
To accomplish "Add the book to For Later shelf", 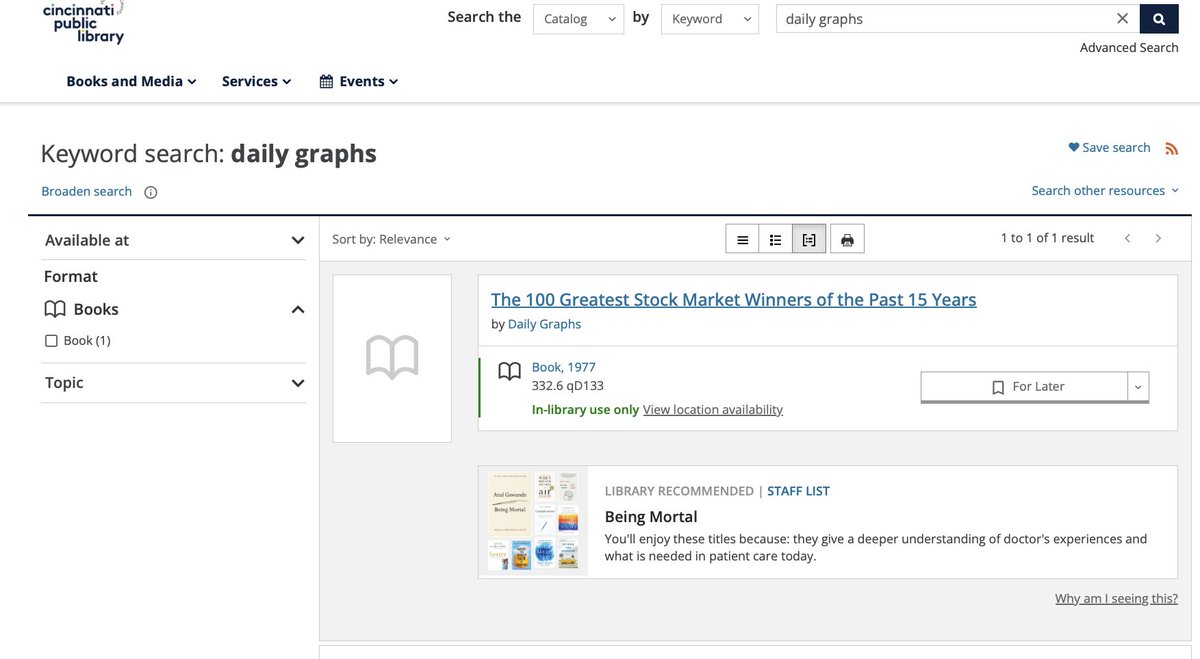I will [x=1024, y=387].
